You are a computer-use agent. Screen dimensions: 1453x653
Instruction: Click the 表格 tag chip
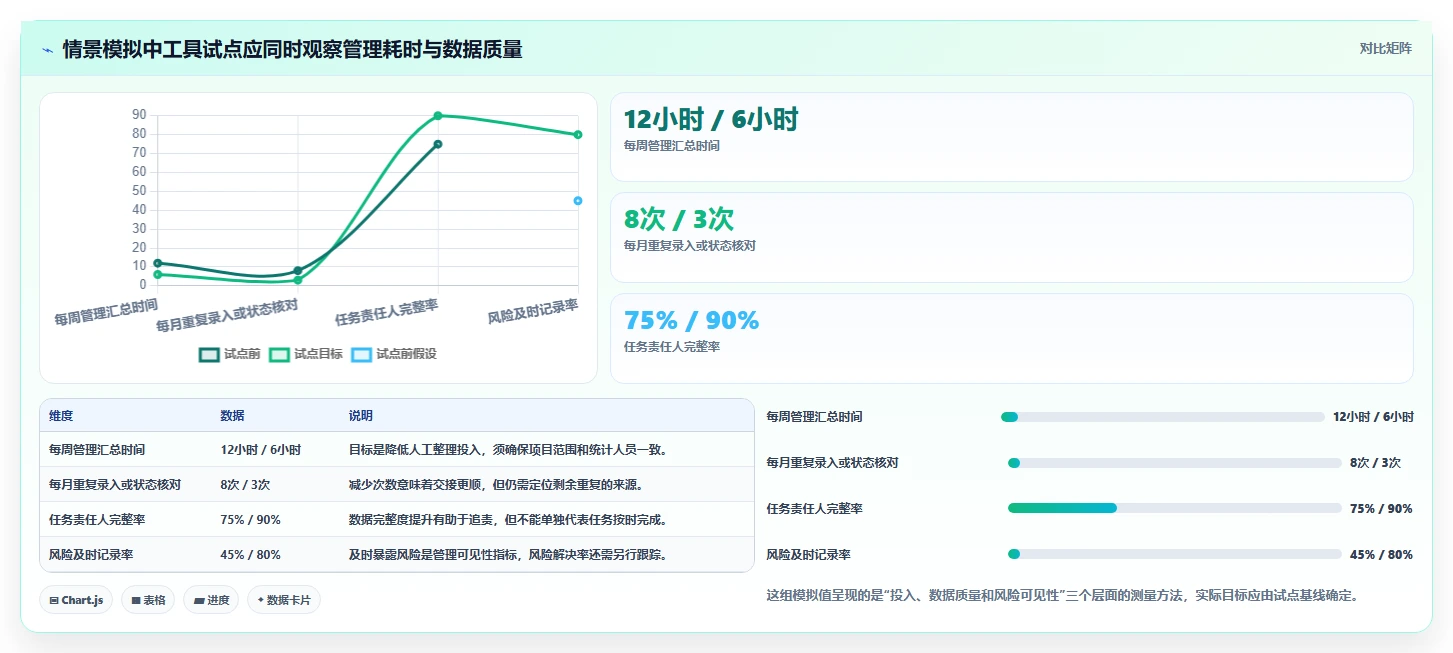(x=148, y=600)
